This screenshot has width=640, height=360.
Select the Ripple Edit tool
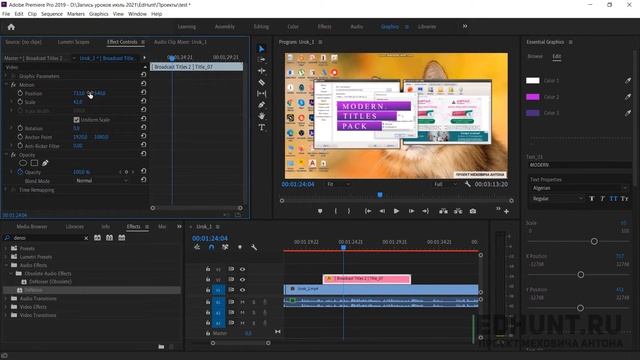pyautogui.click(x=262, y=71)
